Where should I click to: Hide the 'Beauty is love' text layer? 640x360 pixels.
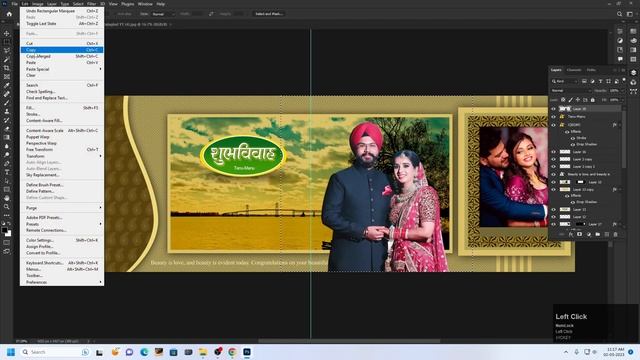[554, 174]
